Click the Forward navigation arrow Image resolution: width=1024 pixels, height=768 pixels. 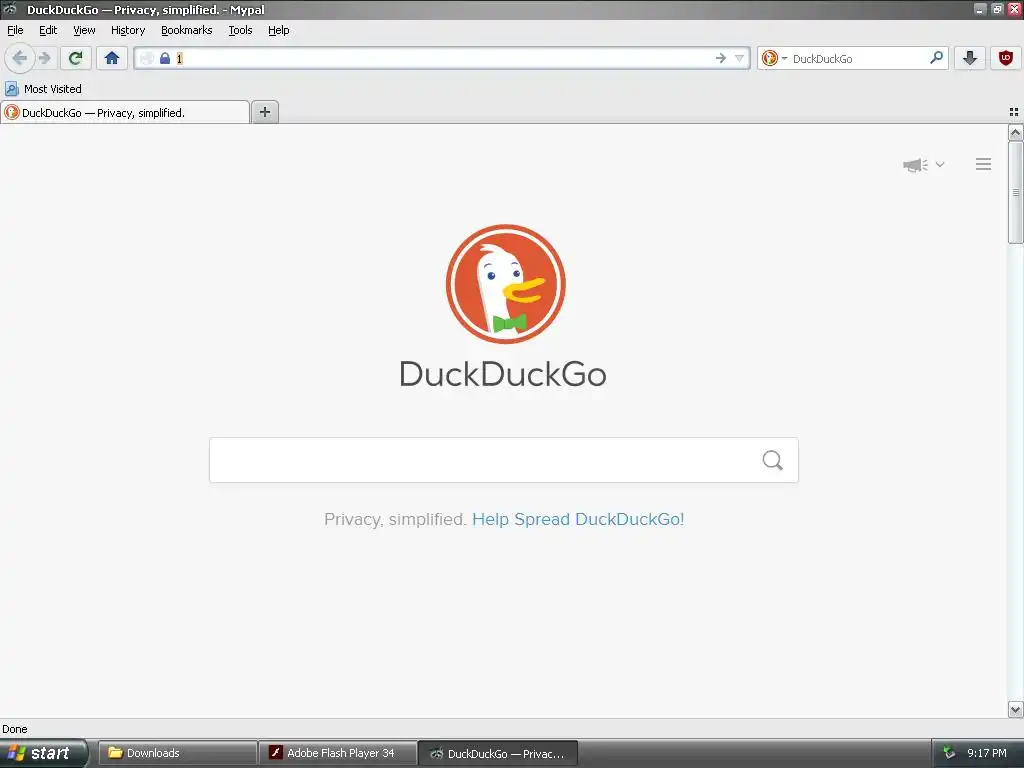click(x=45, y=58)
